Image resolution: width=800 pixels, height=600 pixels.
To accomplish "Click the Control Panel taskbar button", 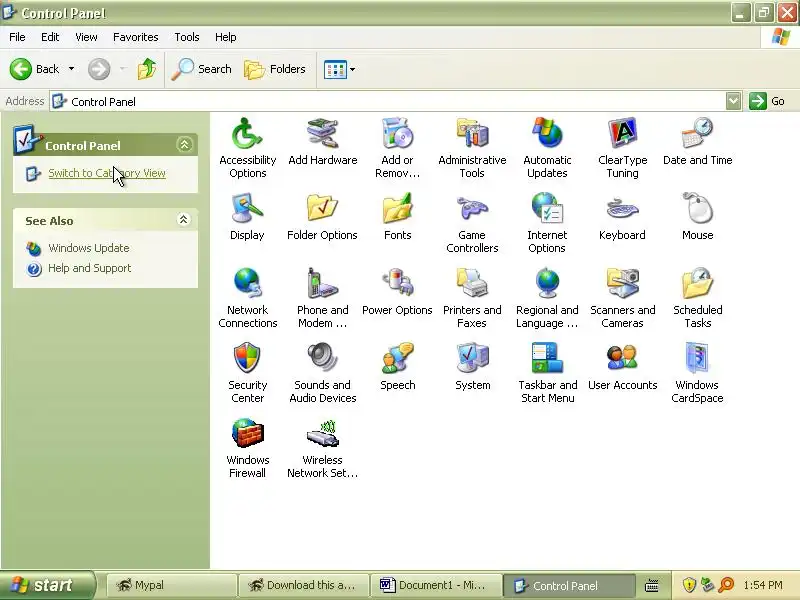I will tap(569, 585).
